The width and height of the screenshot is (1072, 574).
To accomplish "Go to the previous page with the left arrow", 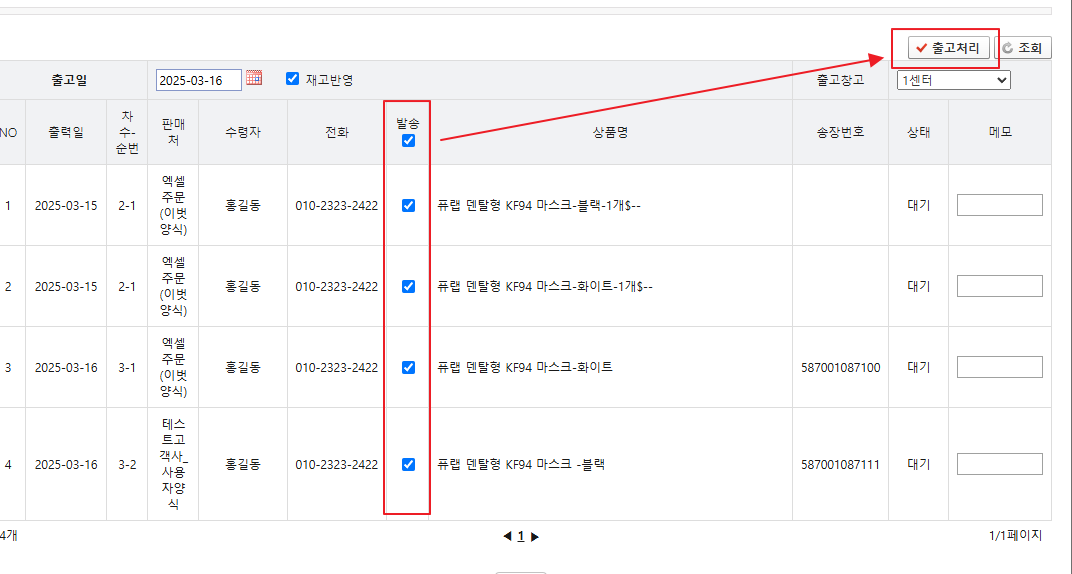I will pyautogui.click(x=507, y=536).
